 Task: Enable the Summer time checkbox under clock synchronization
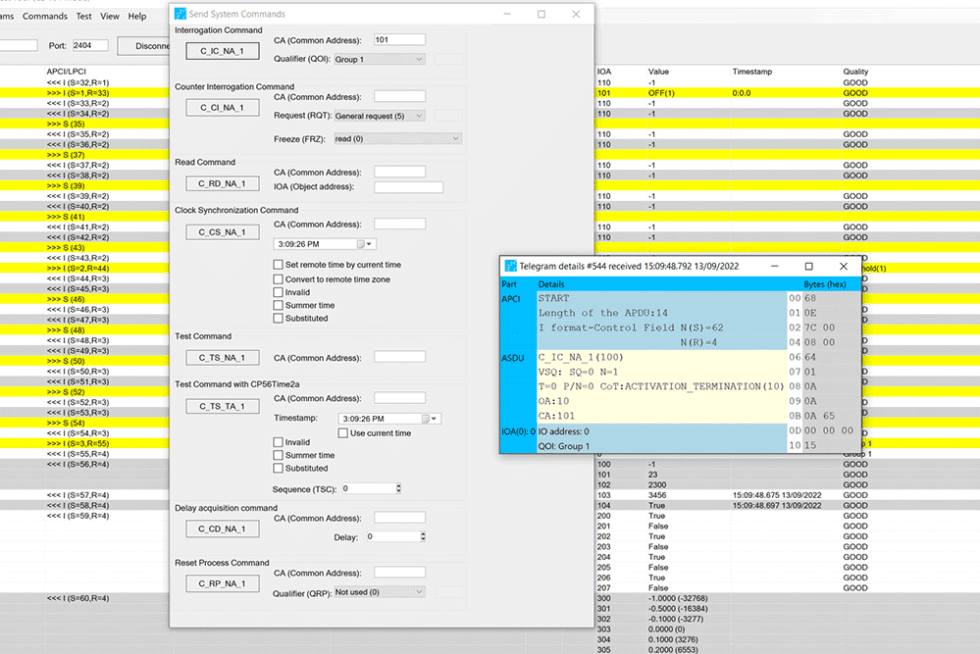tap(277, 304)
